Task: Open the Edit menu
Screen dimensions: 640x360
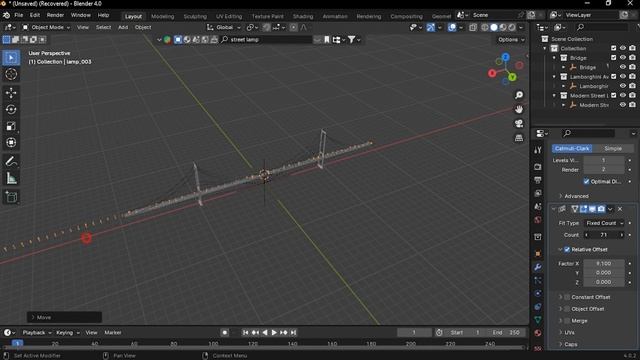Action: [35, 15]
